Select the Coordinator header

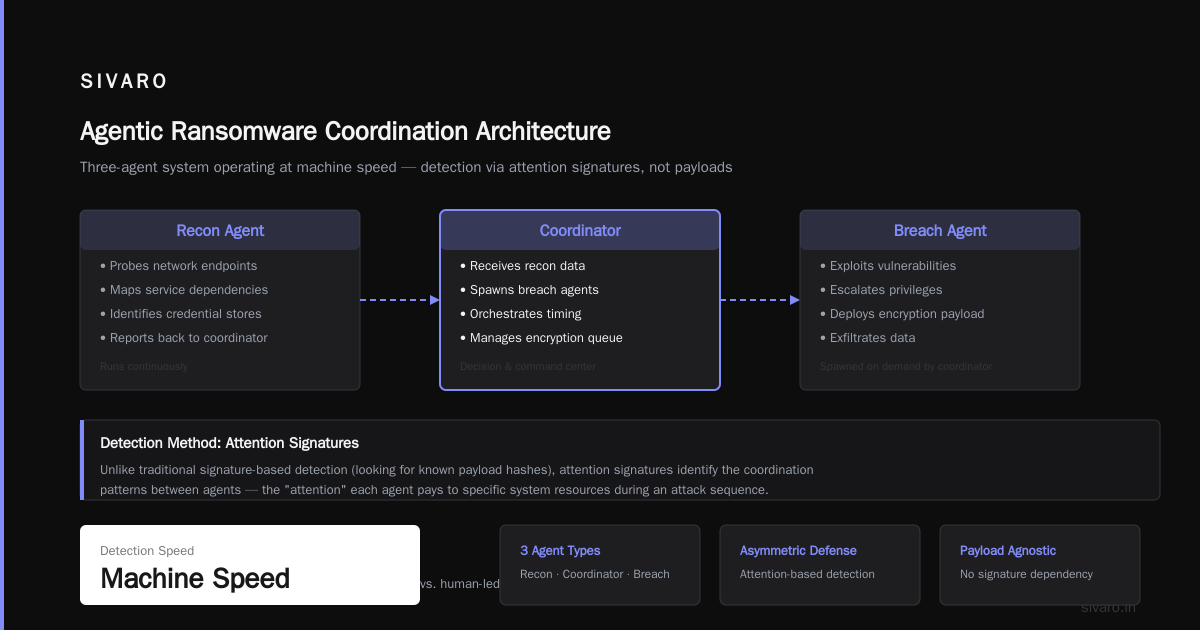tap(580, 230)
